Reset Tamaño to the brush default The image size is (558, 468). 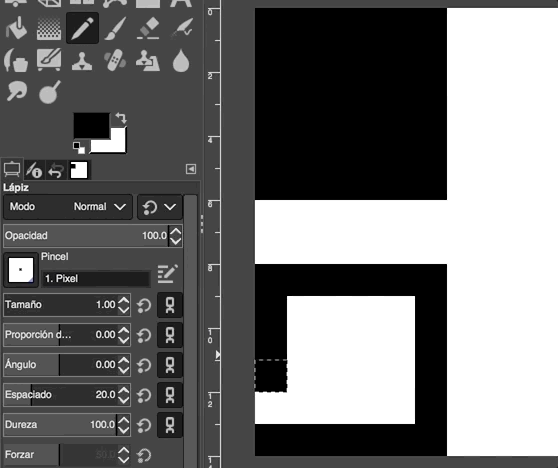pyautogui.click(x=144, y=305)
